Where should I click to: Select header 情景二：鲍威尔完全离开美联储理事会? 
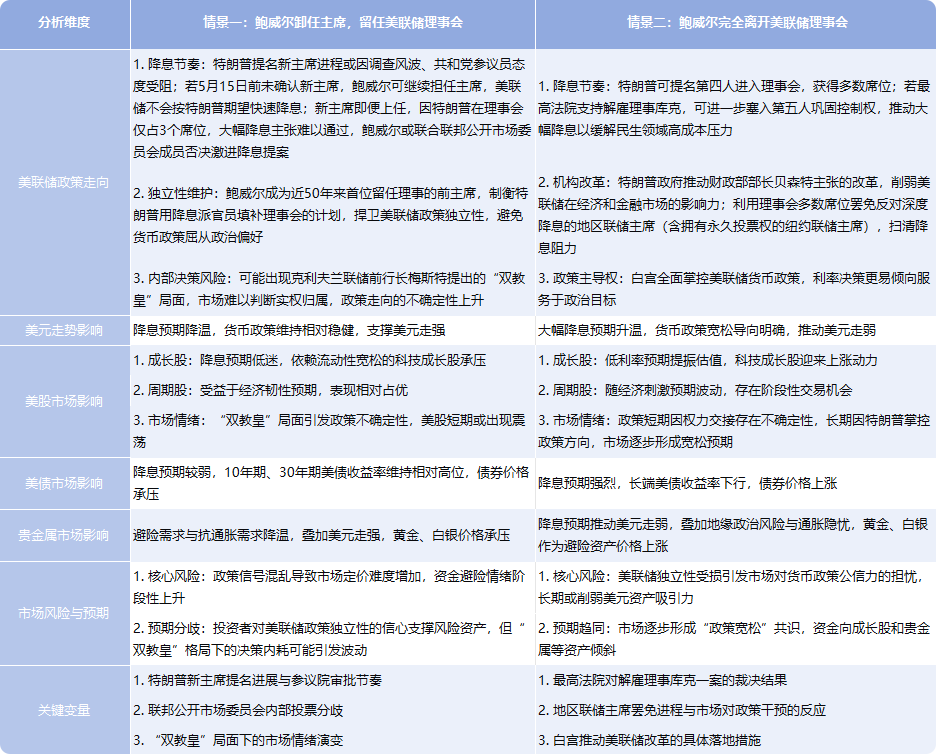point(737,23)
